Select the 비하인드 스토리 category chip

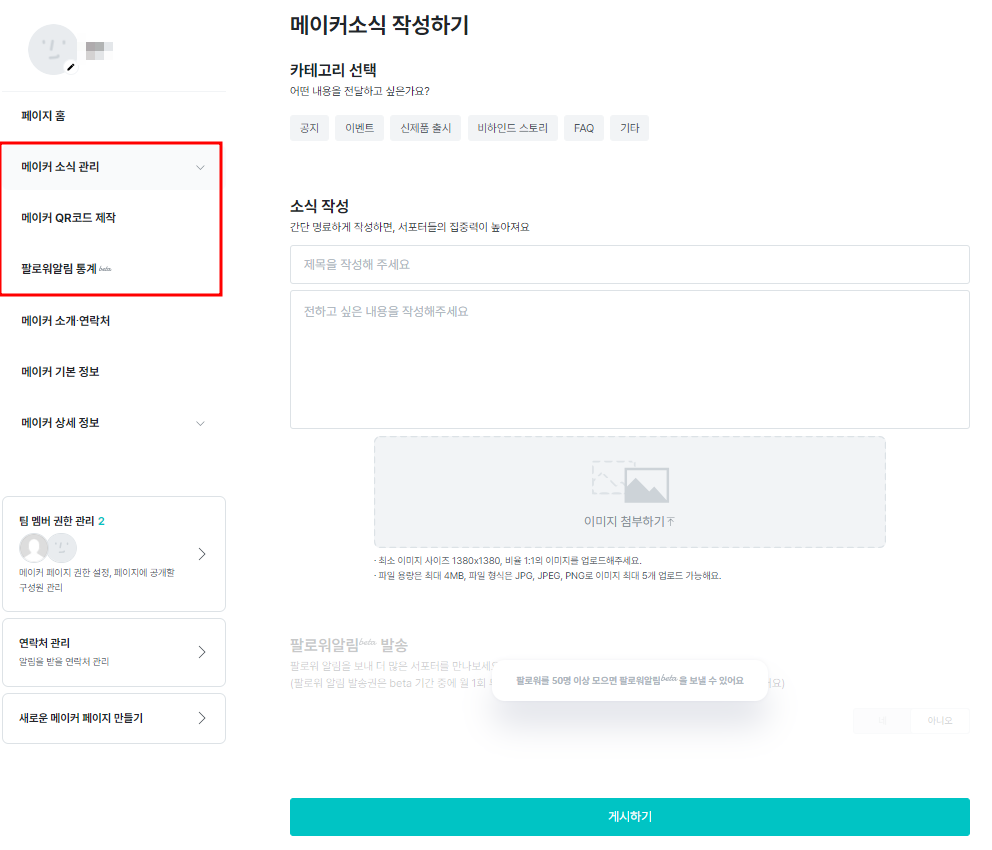pyautogui.click(x=512, y=128)
